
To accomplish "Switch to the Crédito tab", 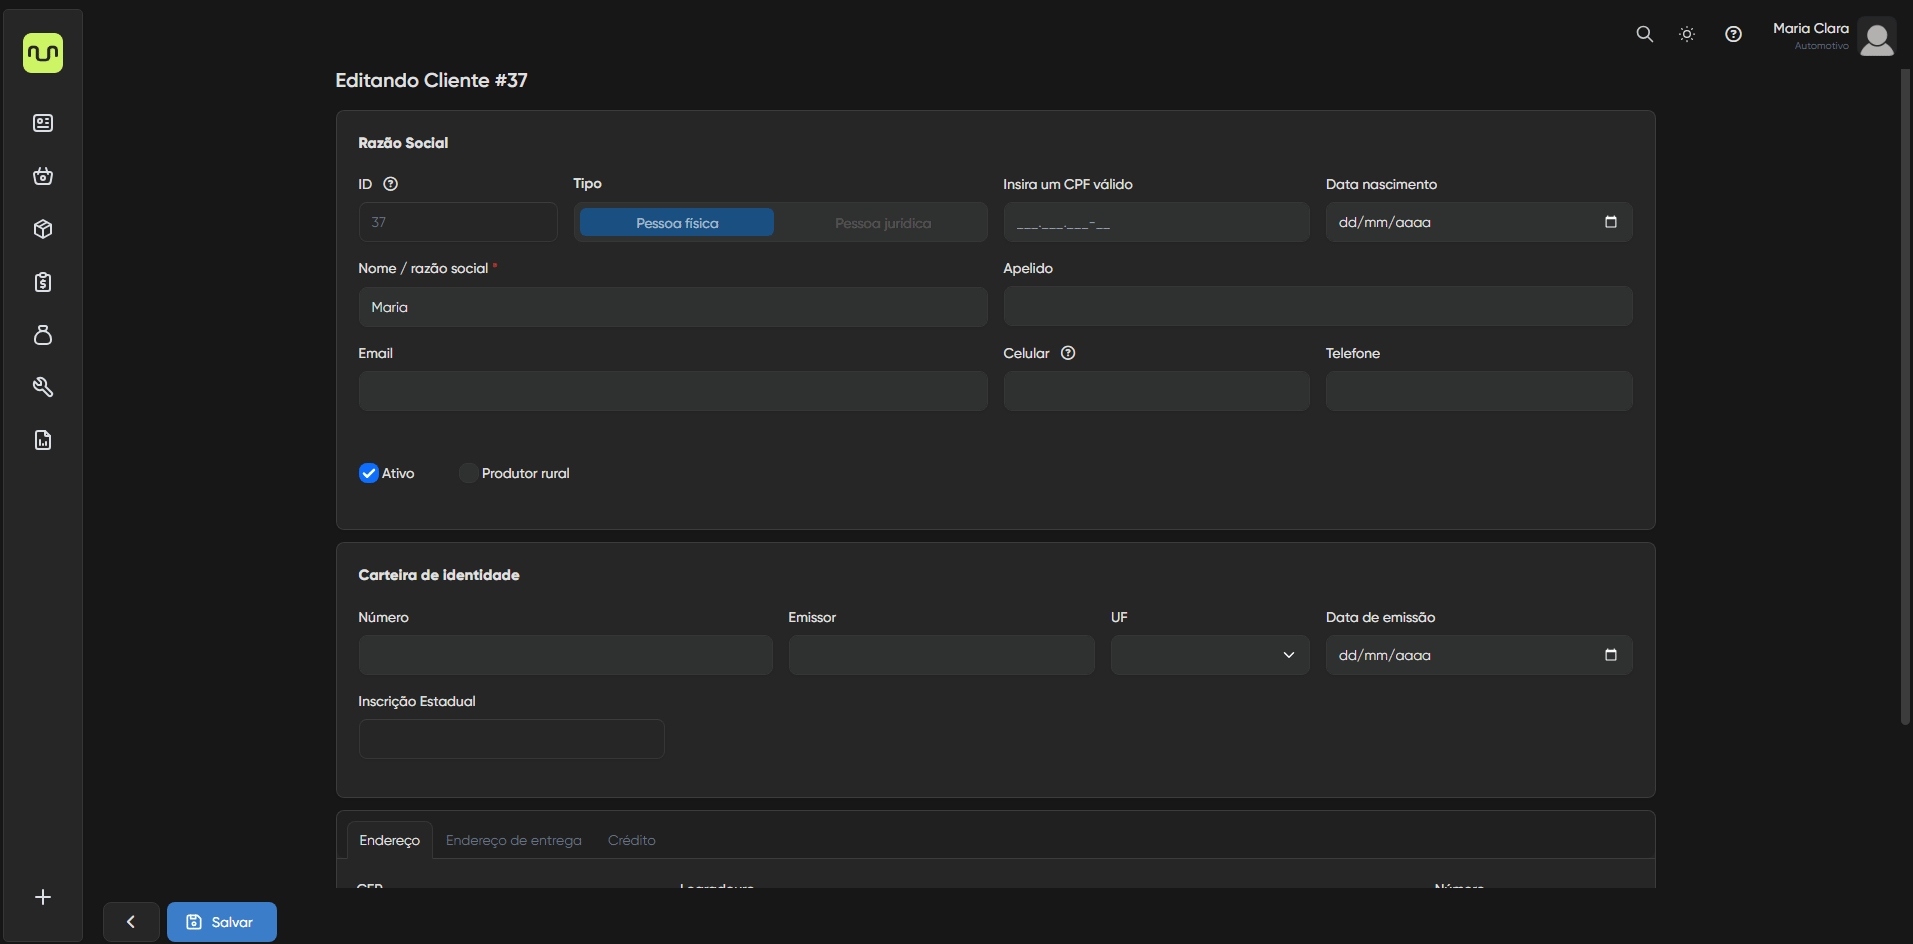I will pos(631,840).
